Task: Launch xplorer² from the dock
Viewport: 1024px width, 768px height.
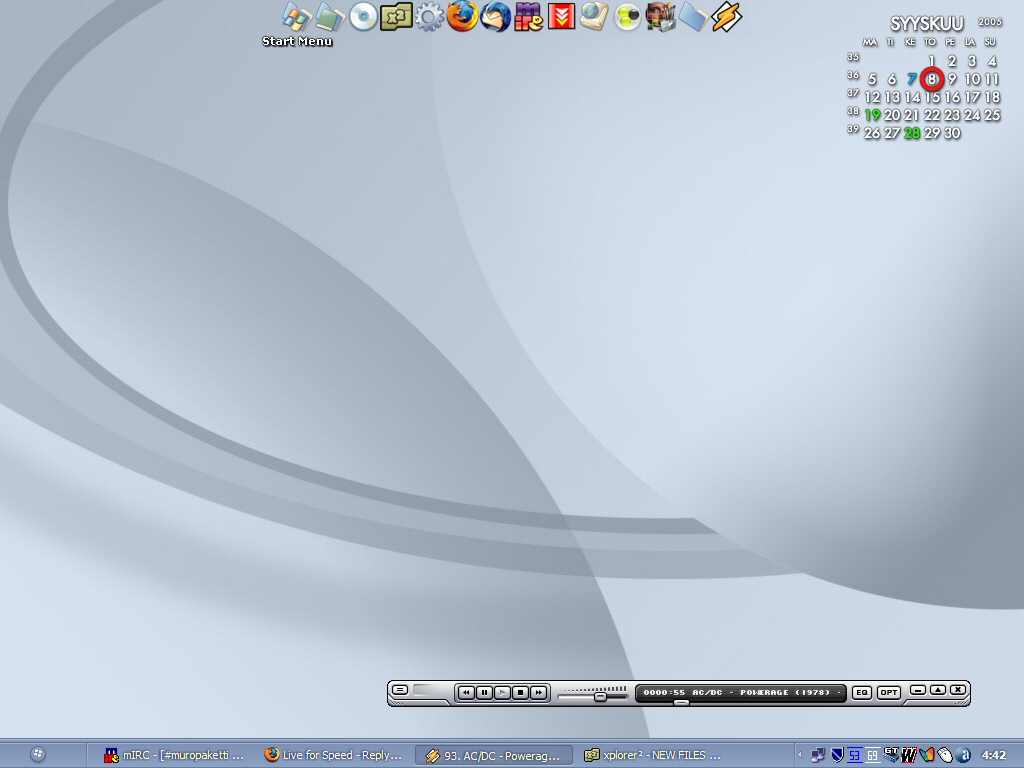Action: (396, 17)
